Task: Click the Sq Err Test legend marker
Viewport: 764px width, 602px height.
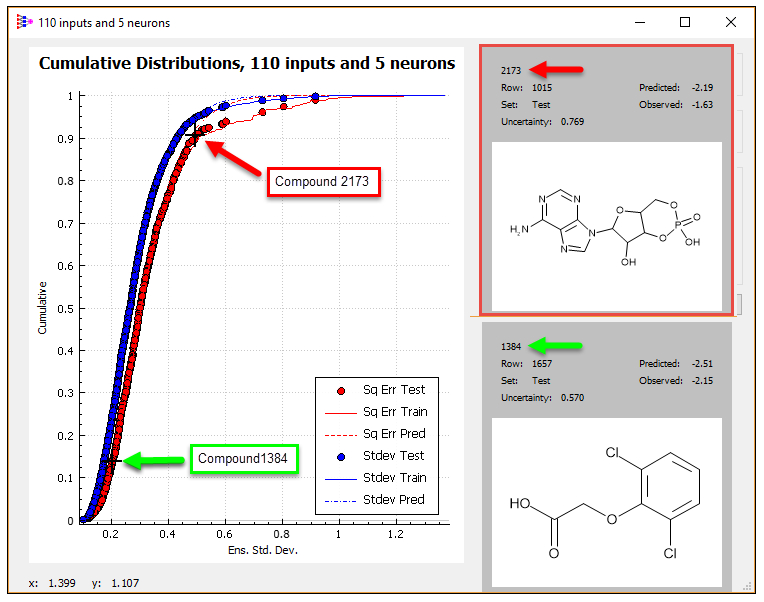Action: coord(341,391)
